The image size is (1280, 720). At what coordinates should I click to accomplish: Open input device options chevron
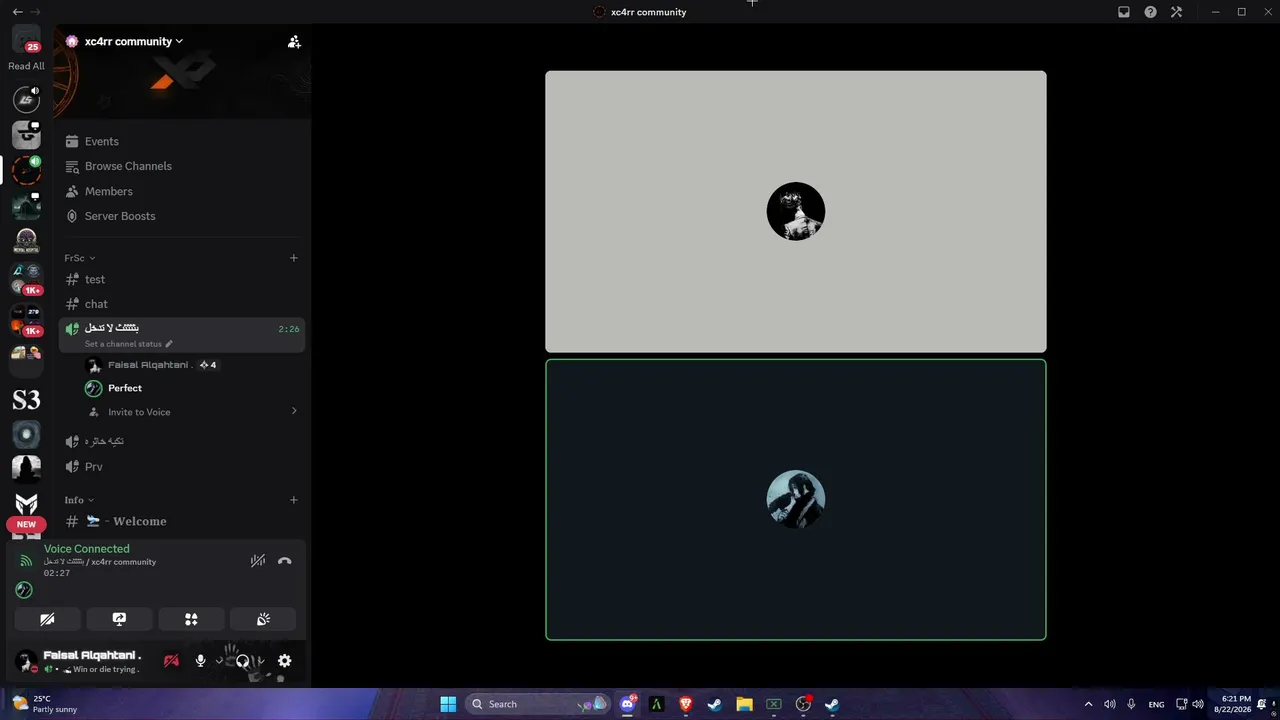219,661
